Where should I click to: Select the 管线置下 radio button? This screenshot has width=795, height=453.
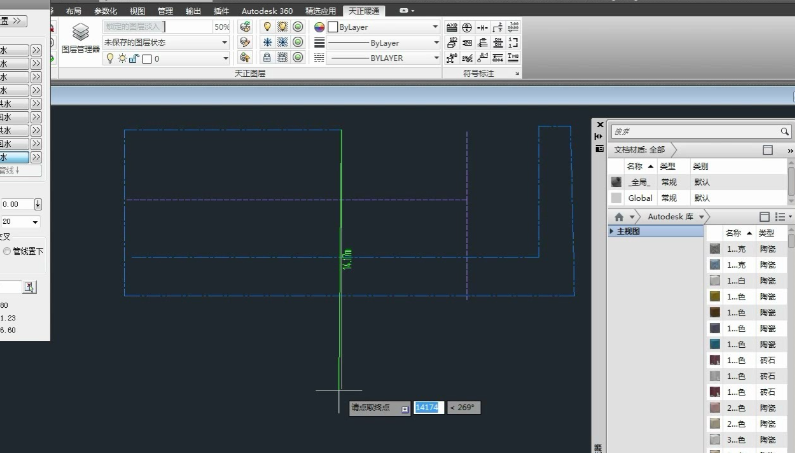point(6,251)
